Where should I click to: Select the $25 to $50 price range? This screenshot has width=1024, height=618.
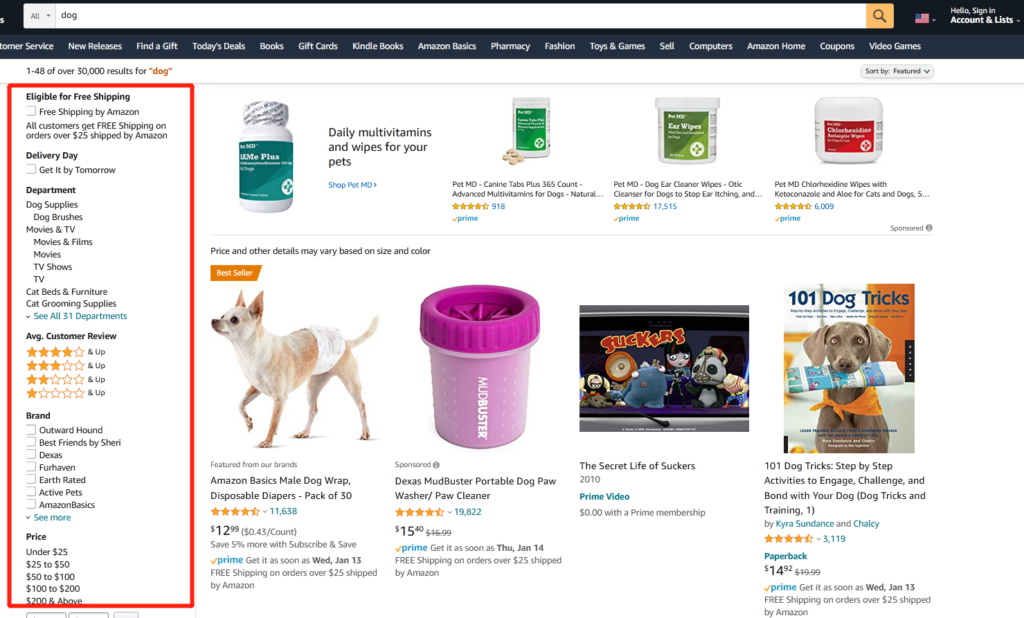pos(48,564)
